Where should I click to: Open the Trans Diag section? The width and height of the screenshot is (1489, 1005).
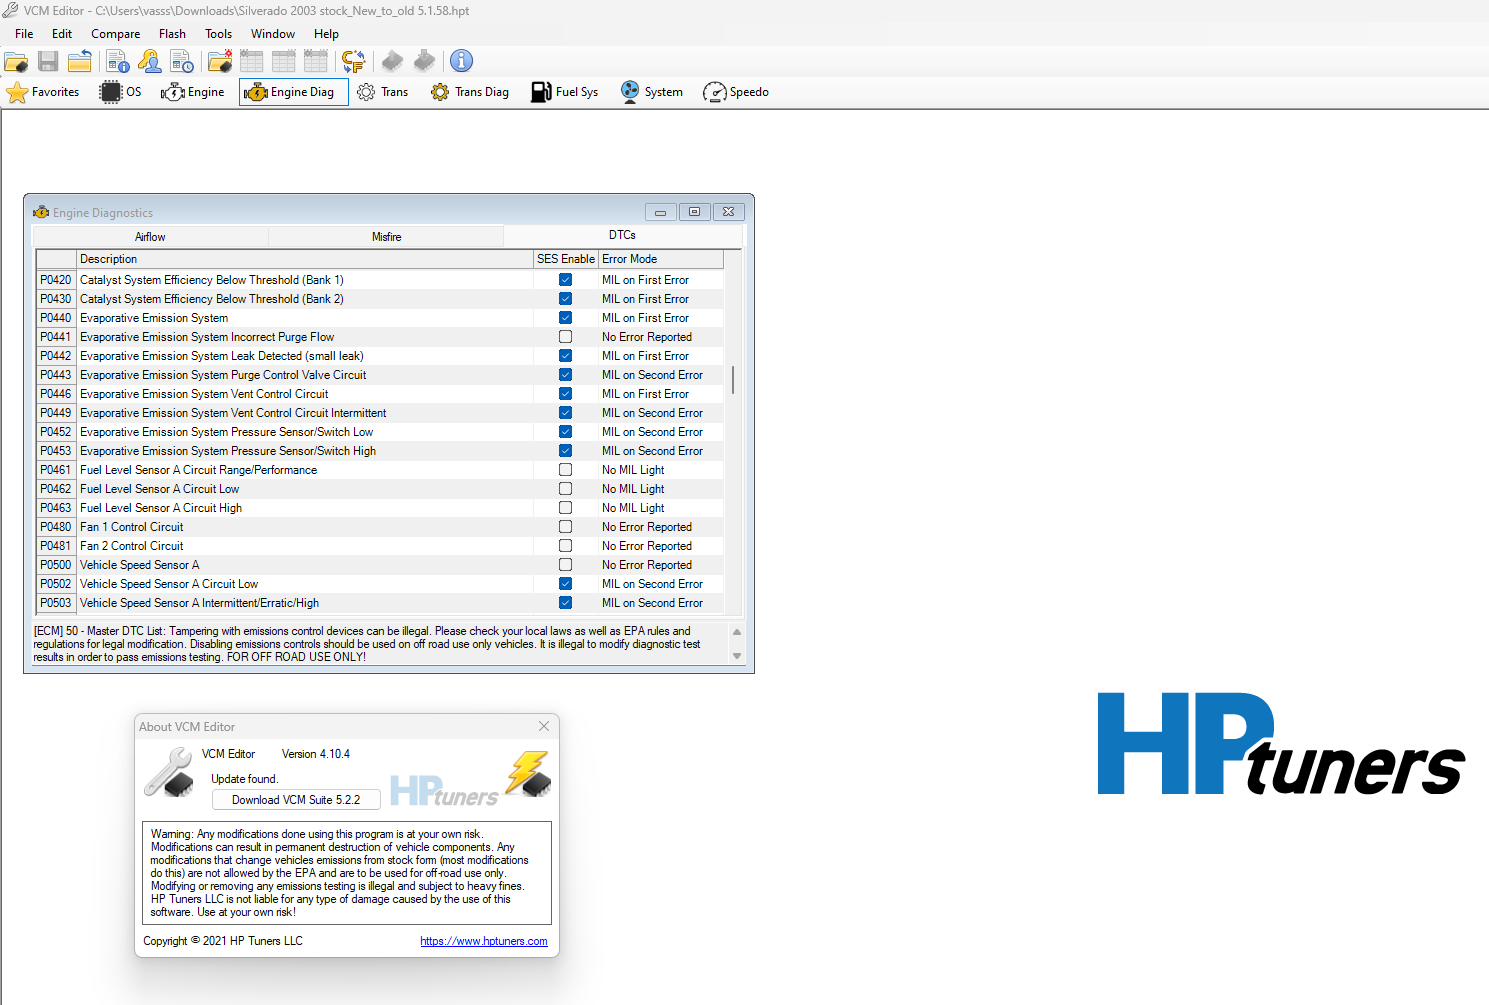470,92
